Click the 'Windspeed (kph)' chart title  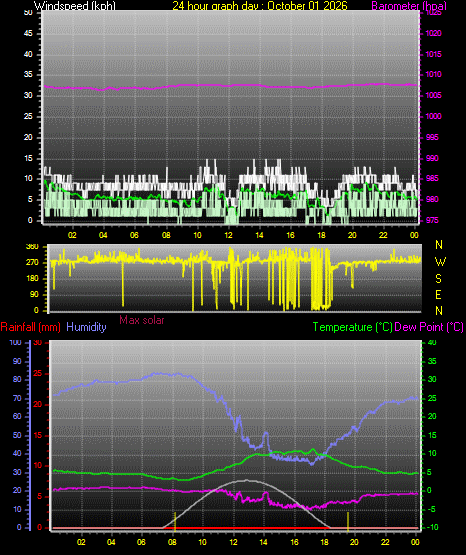point(75,6)
